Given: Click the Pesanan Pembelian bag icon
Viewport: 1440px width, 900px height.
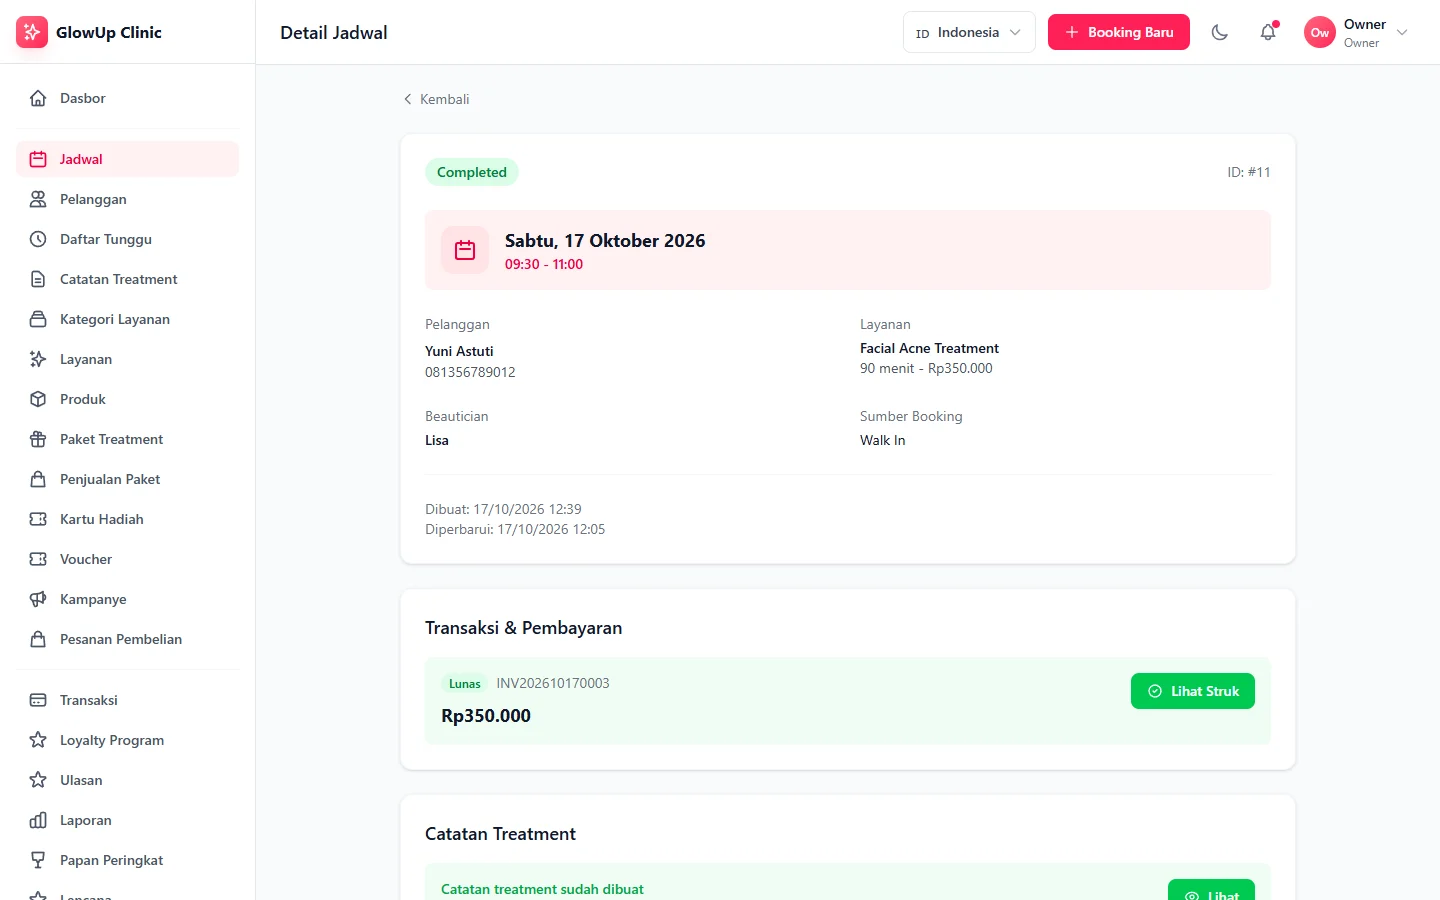Looking at the screenshot, I should tap(38, 639).
